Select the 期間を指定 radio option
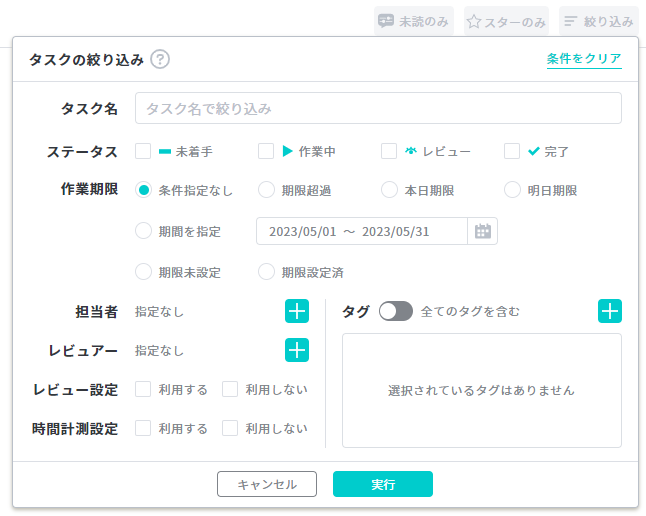The width and height of the screenshot is (646, 516). [143, 231]
